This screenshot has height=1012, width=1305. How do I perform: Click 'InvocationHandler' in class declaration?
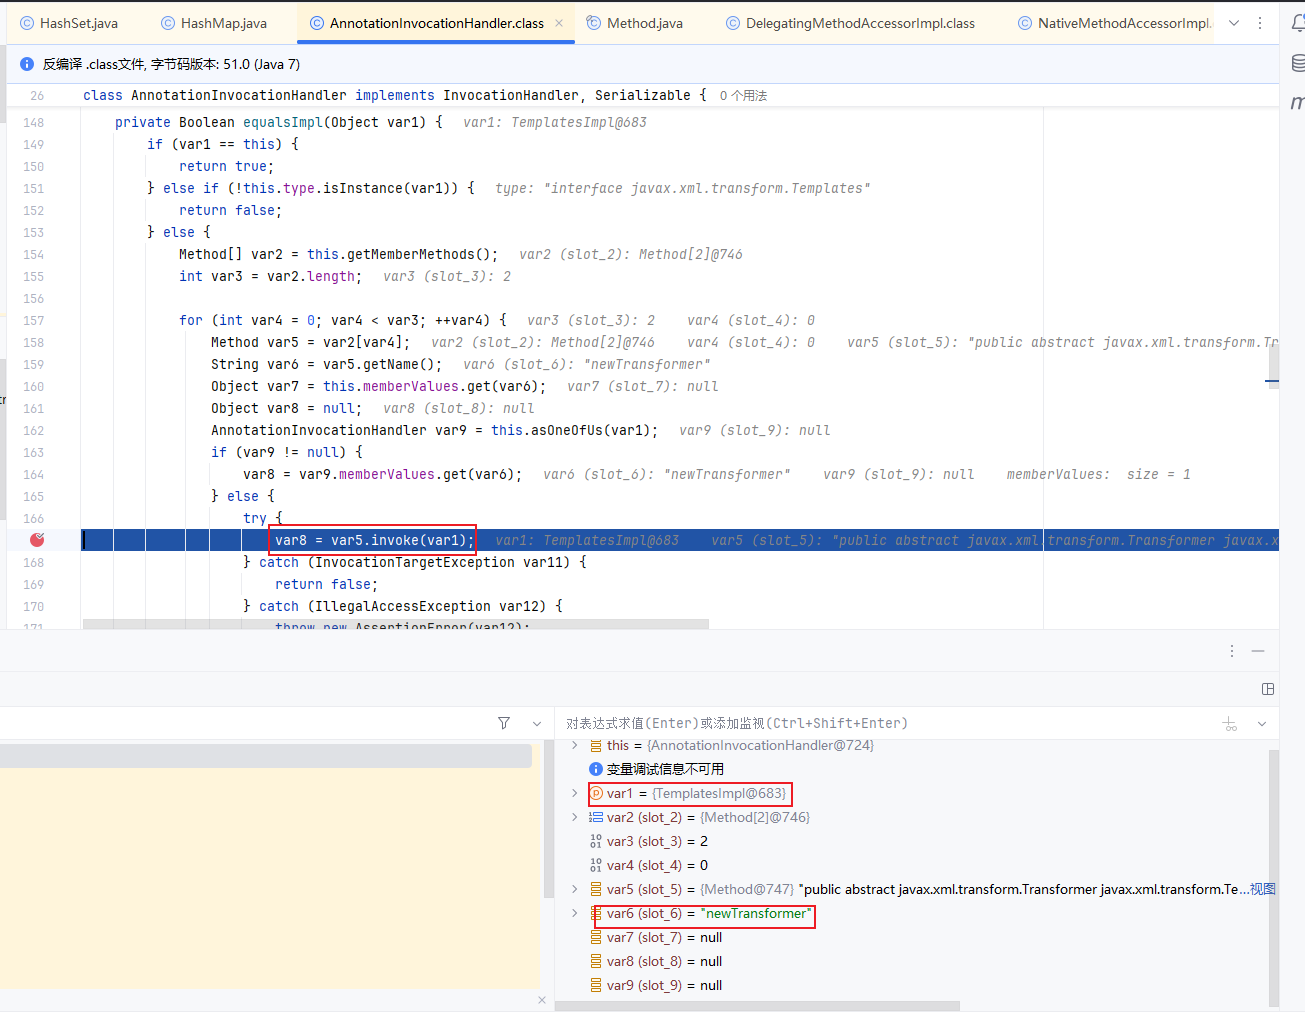pyautogui.click(x=511, y=95)
